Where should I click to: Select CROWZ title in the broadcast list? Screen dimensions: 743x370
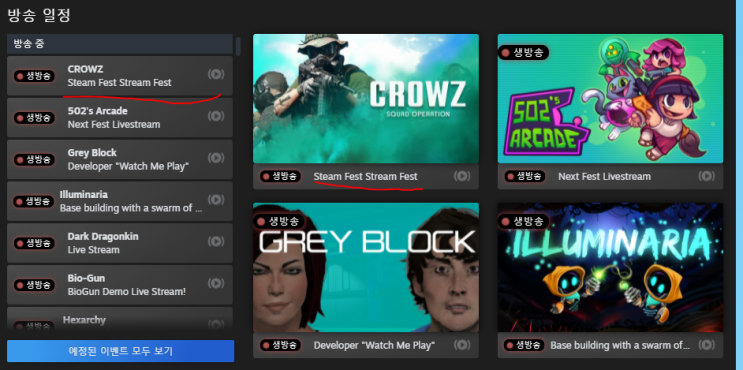click(85, 69)
